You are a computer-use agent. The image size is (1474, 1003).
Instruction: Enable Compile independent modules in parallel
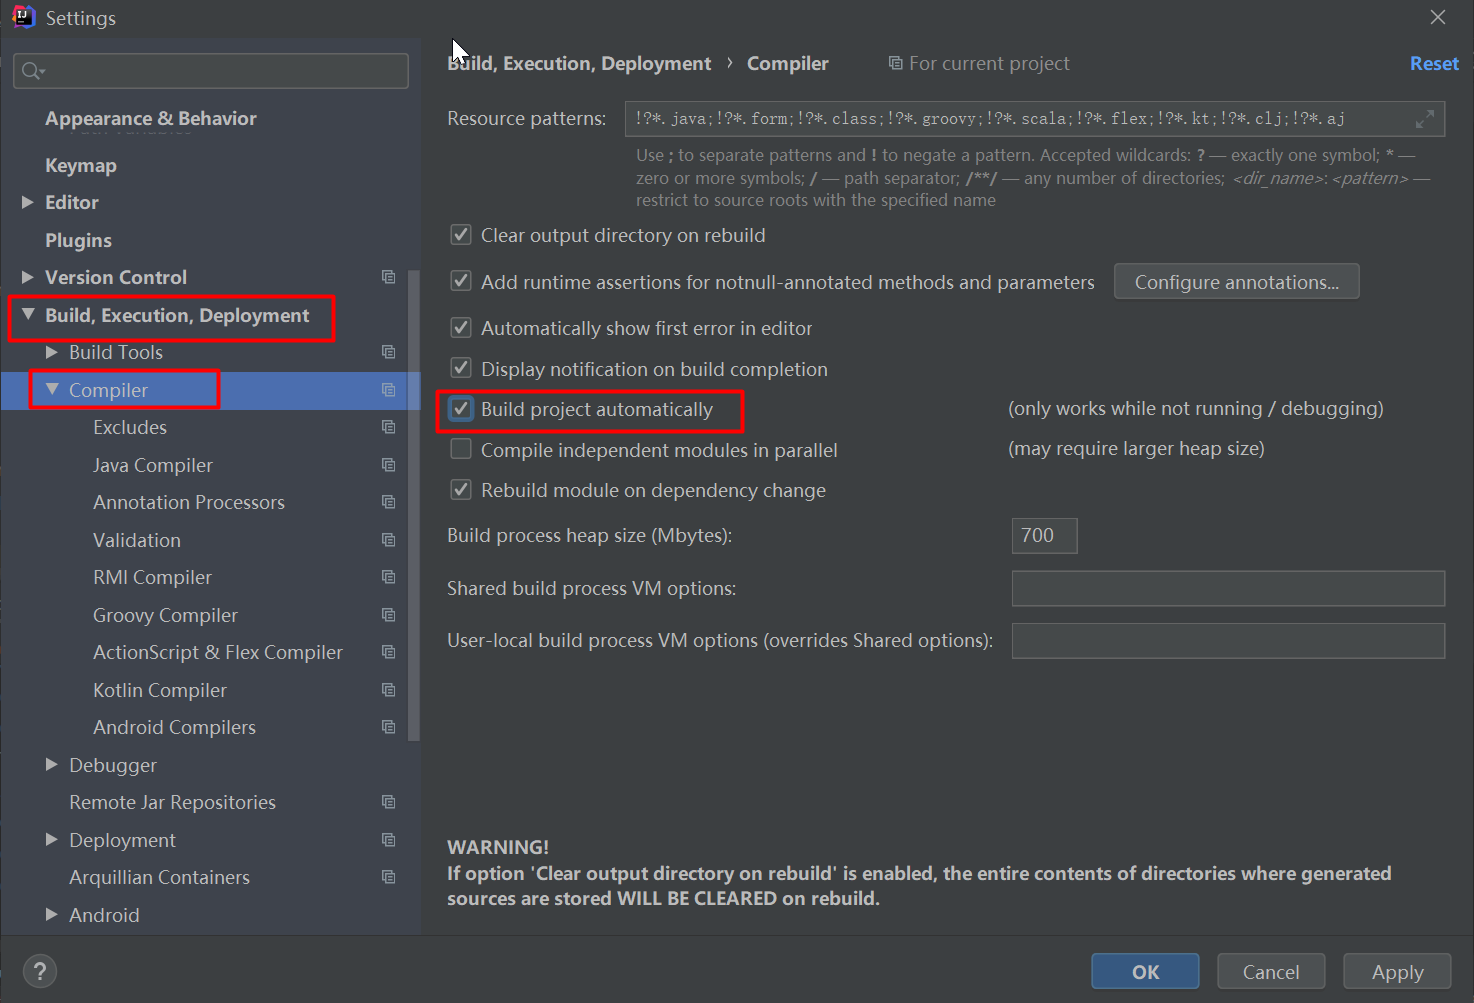click(461, 450)
